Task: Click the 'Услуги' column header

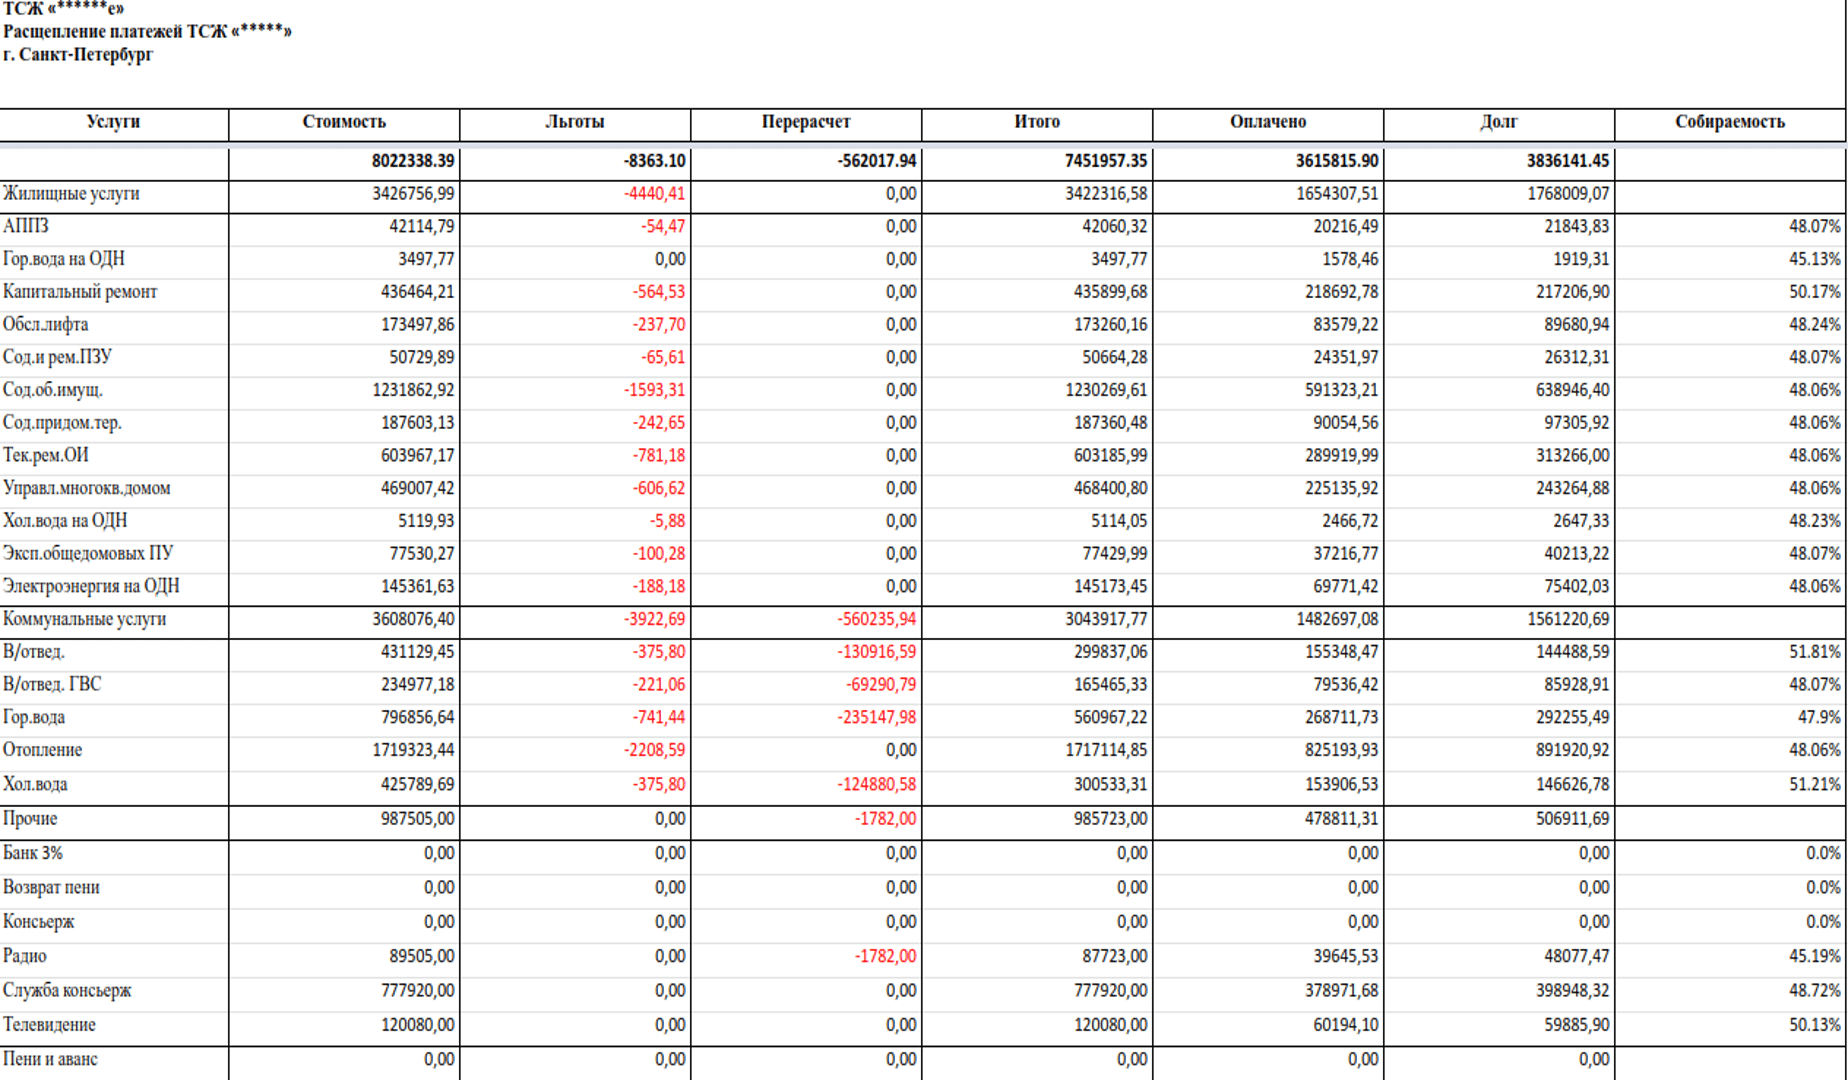Action: 113,122
